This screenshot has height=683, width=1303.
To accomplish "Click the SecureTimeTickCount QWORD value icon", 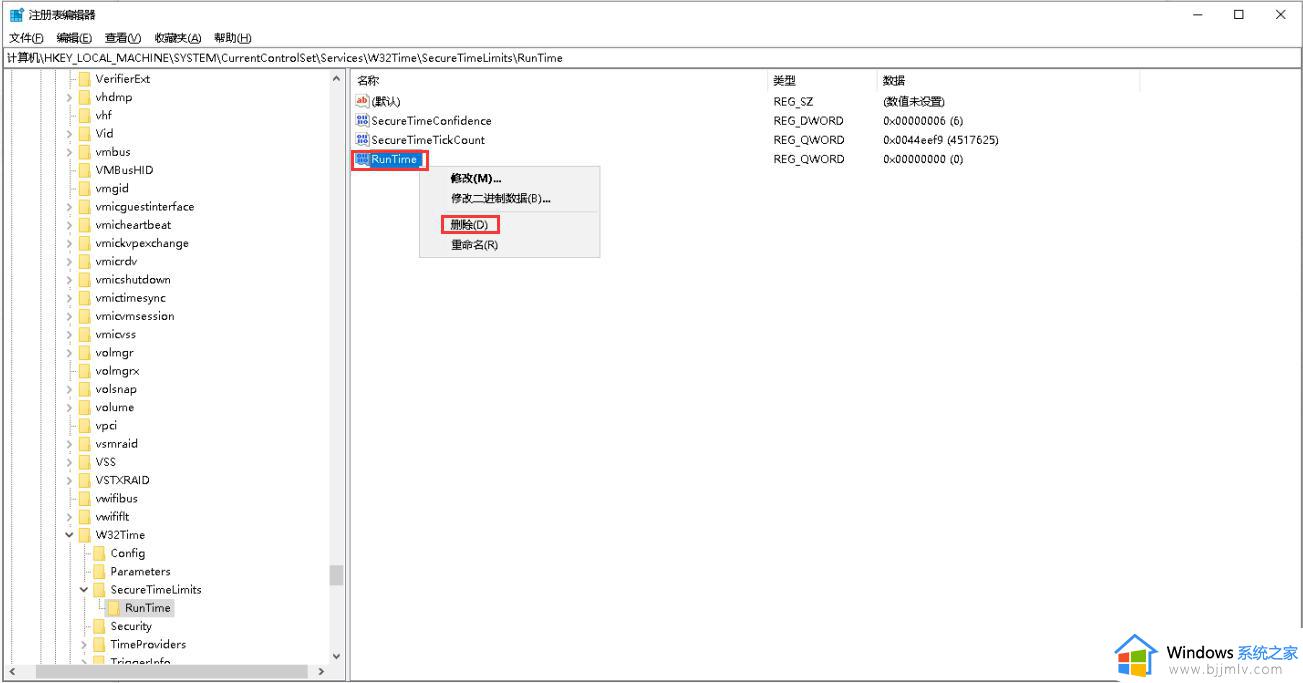I will pyautogui.click(x=362, y=140).
